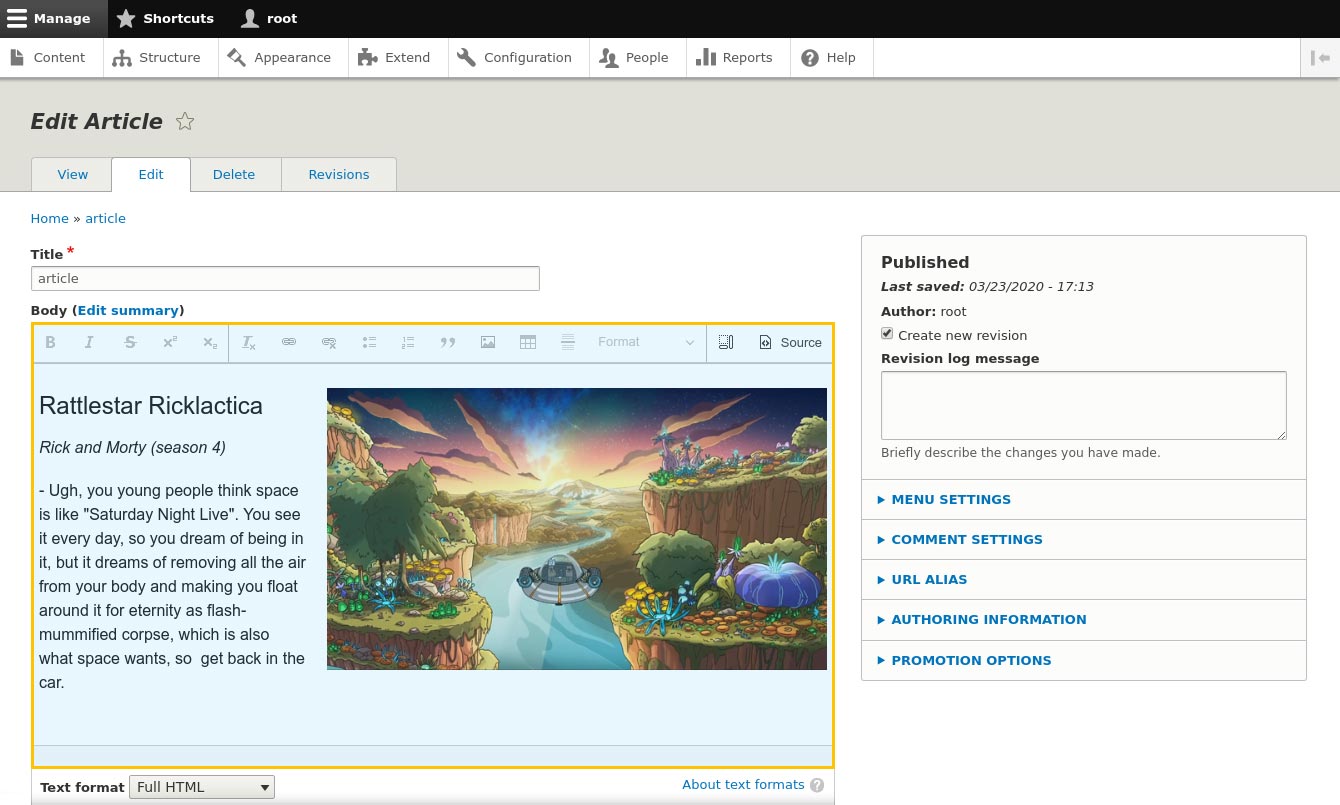Image resolution: width=1340 pixels, height=805 pixels.
Task: Expand the Promotion Options section
Action: [1084, 660]
